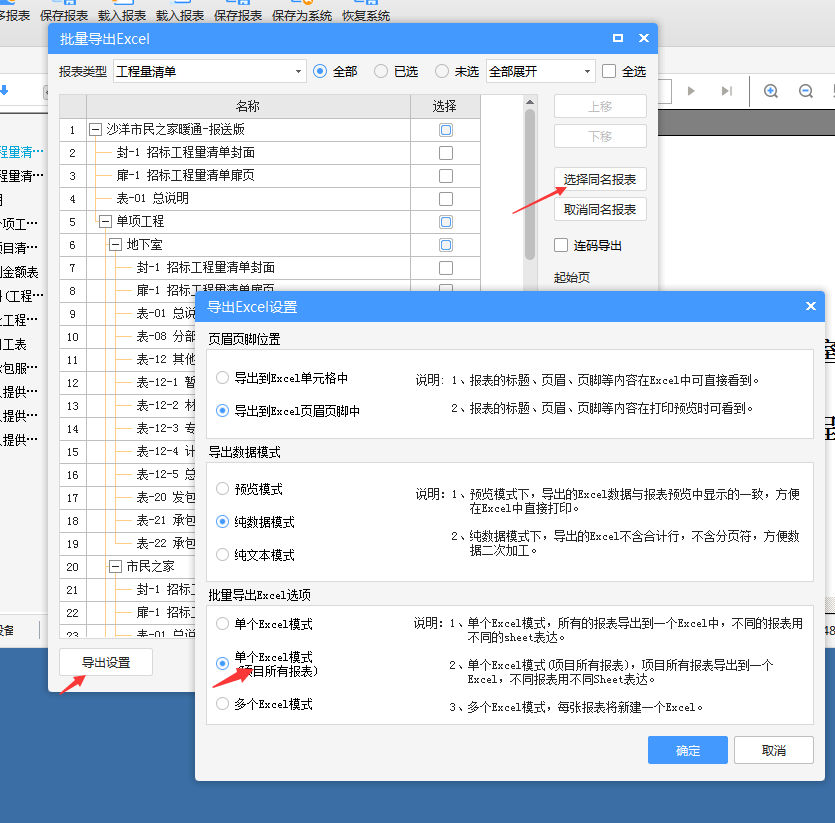Viewport: 835px width, 823px height.
Task: Confirm export settings with 确定
Action: [x=687, y=750]
